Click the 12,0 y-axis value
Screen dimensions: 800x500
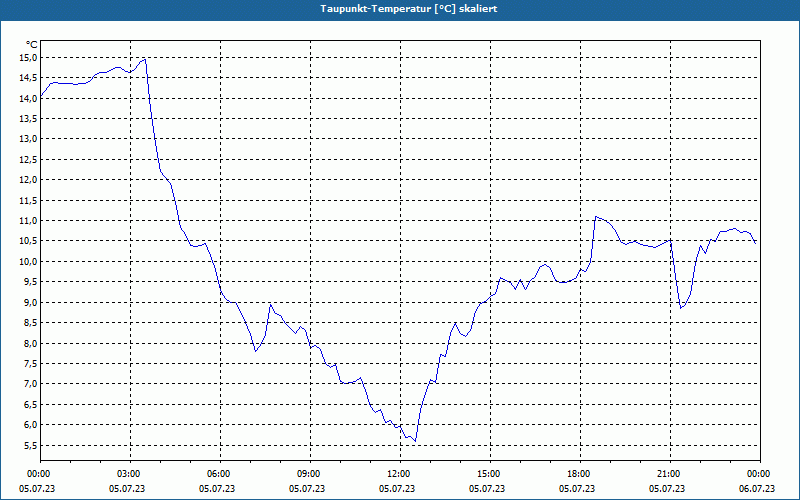tap(29, 180)
